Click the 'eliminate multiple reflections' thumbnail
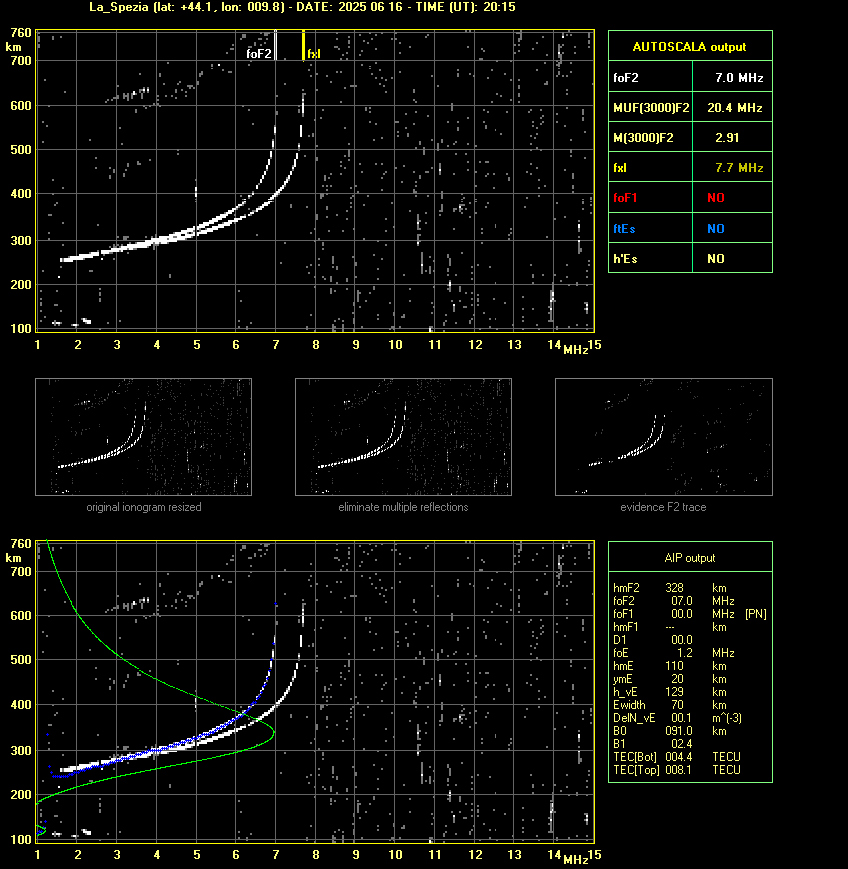 tap(403, 437)
